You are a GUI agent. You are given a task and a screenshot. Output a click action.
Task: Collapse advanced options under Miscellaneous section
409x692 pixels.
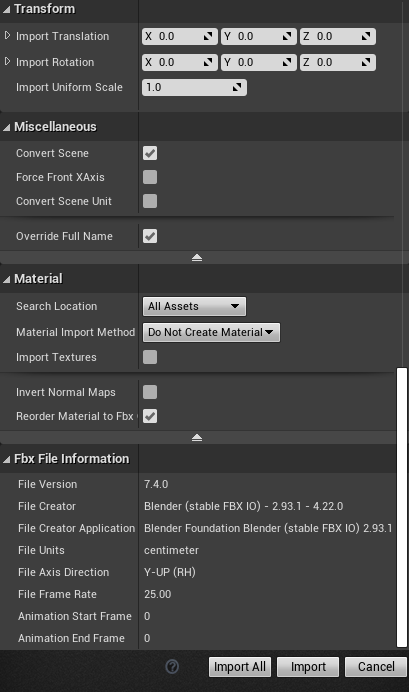point(197,257)
